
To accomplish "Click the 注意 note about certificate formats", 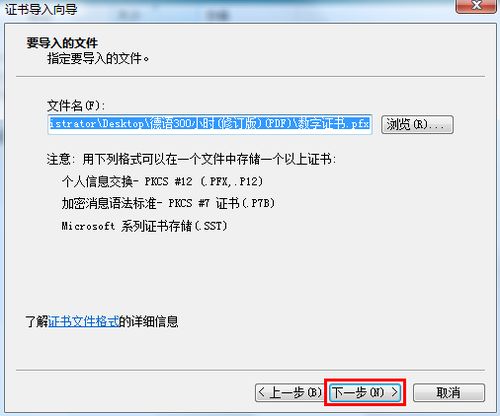I will 192,159.
